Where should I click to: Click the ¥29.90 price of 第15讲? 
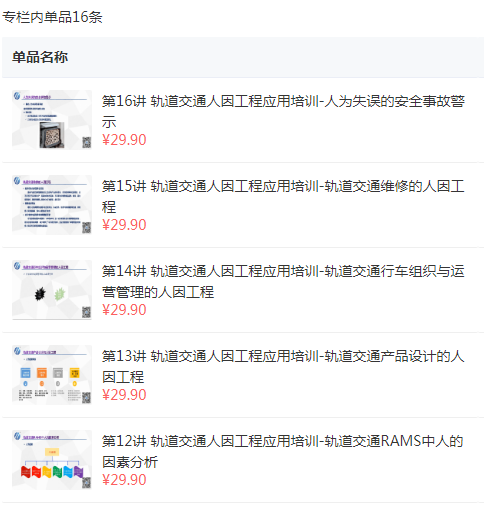point(124,225)
